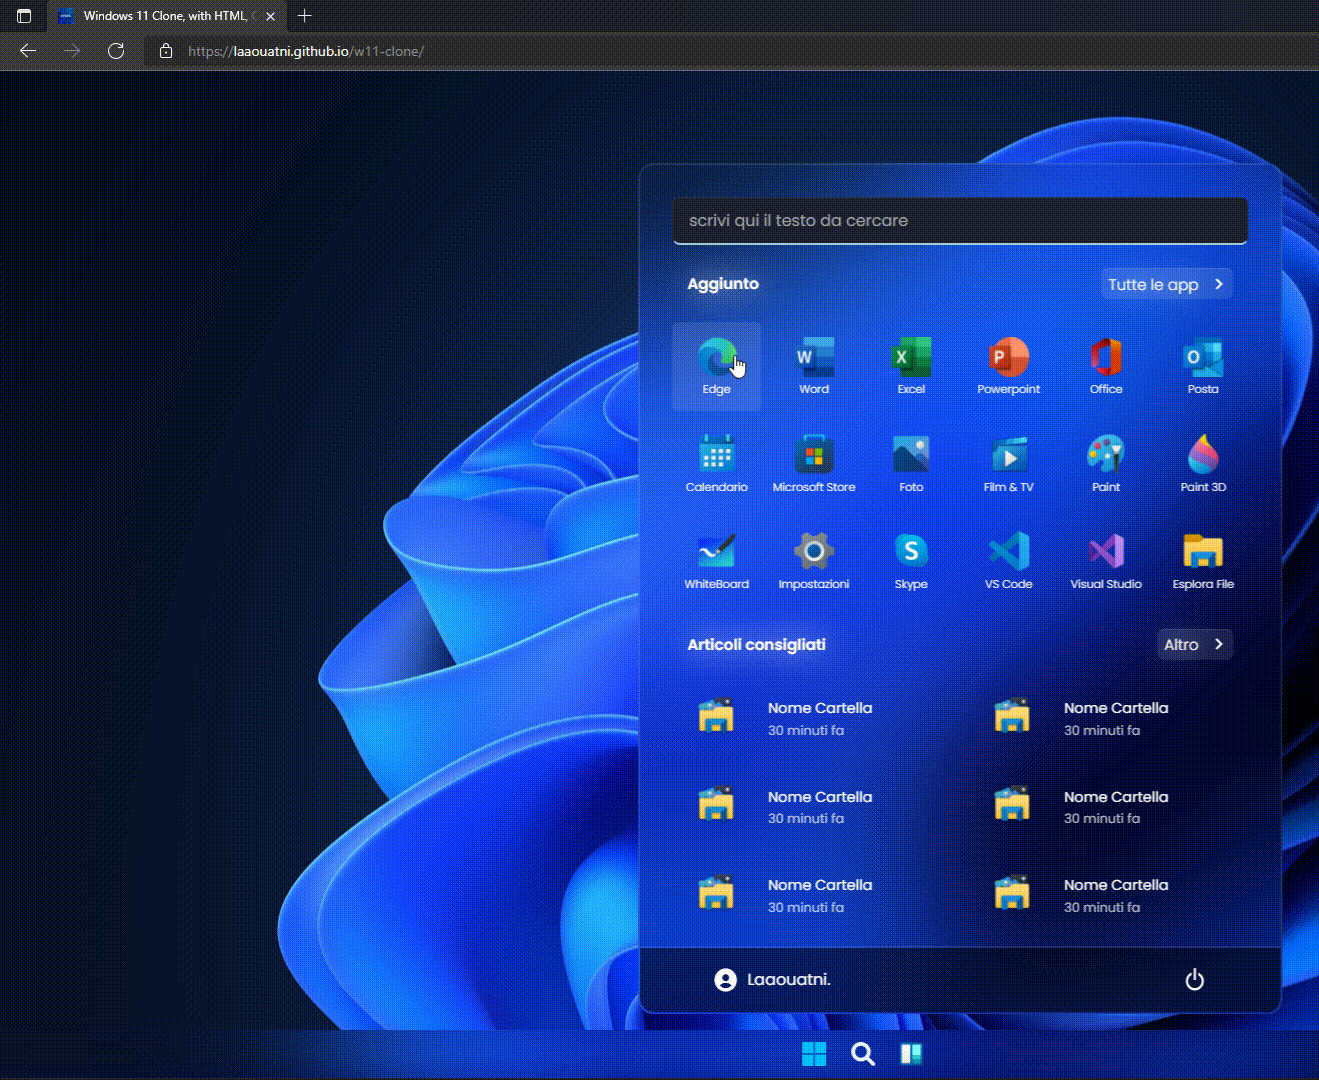Viewport: 1319px width, 1080px height.
Task: Open the Edge browser app
Action: tap(716, 365)
